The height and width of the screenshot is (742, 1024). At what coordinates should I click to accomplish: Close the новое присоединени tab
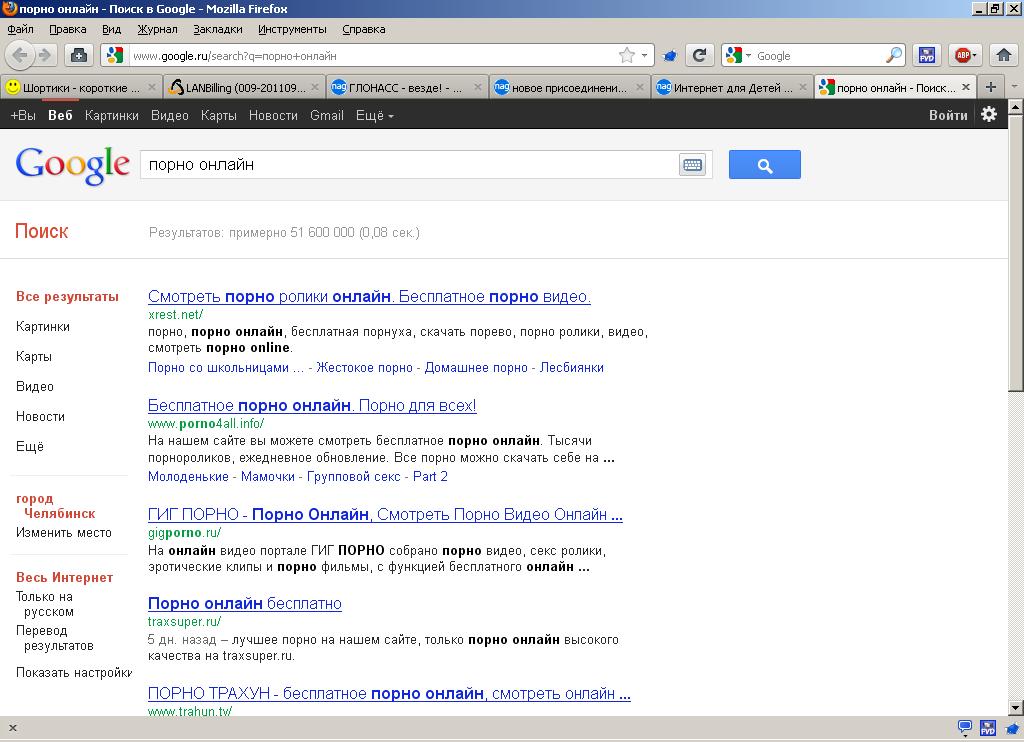click(640, 87)
